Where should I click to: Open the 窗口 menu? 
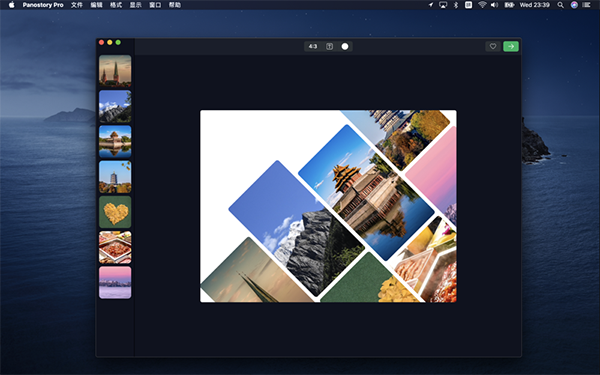click(x=155, y=5)
